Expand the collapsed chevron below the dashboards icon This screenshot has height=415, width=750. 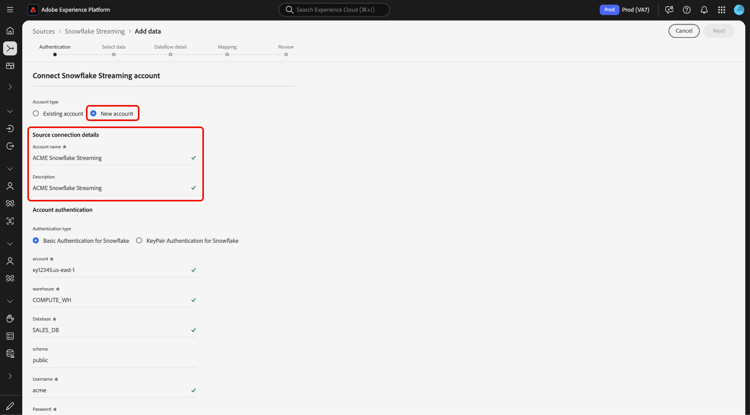10,87
